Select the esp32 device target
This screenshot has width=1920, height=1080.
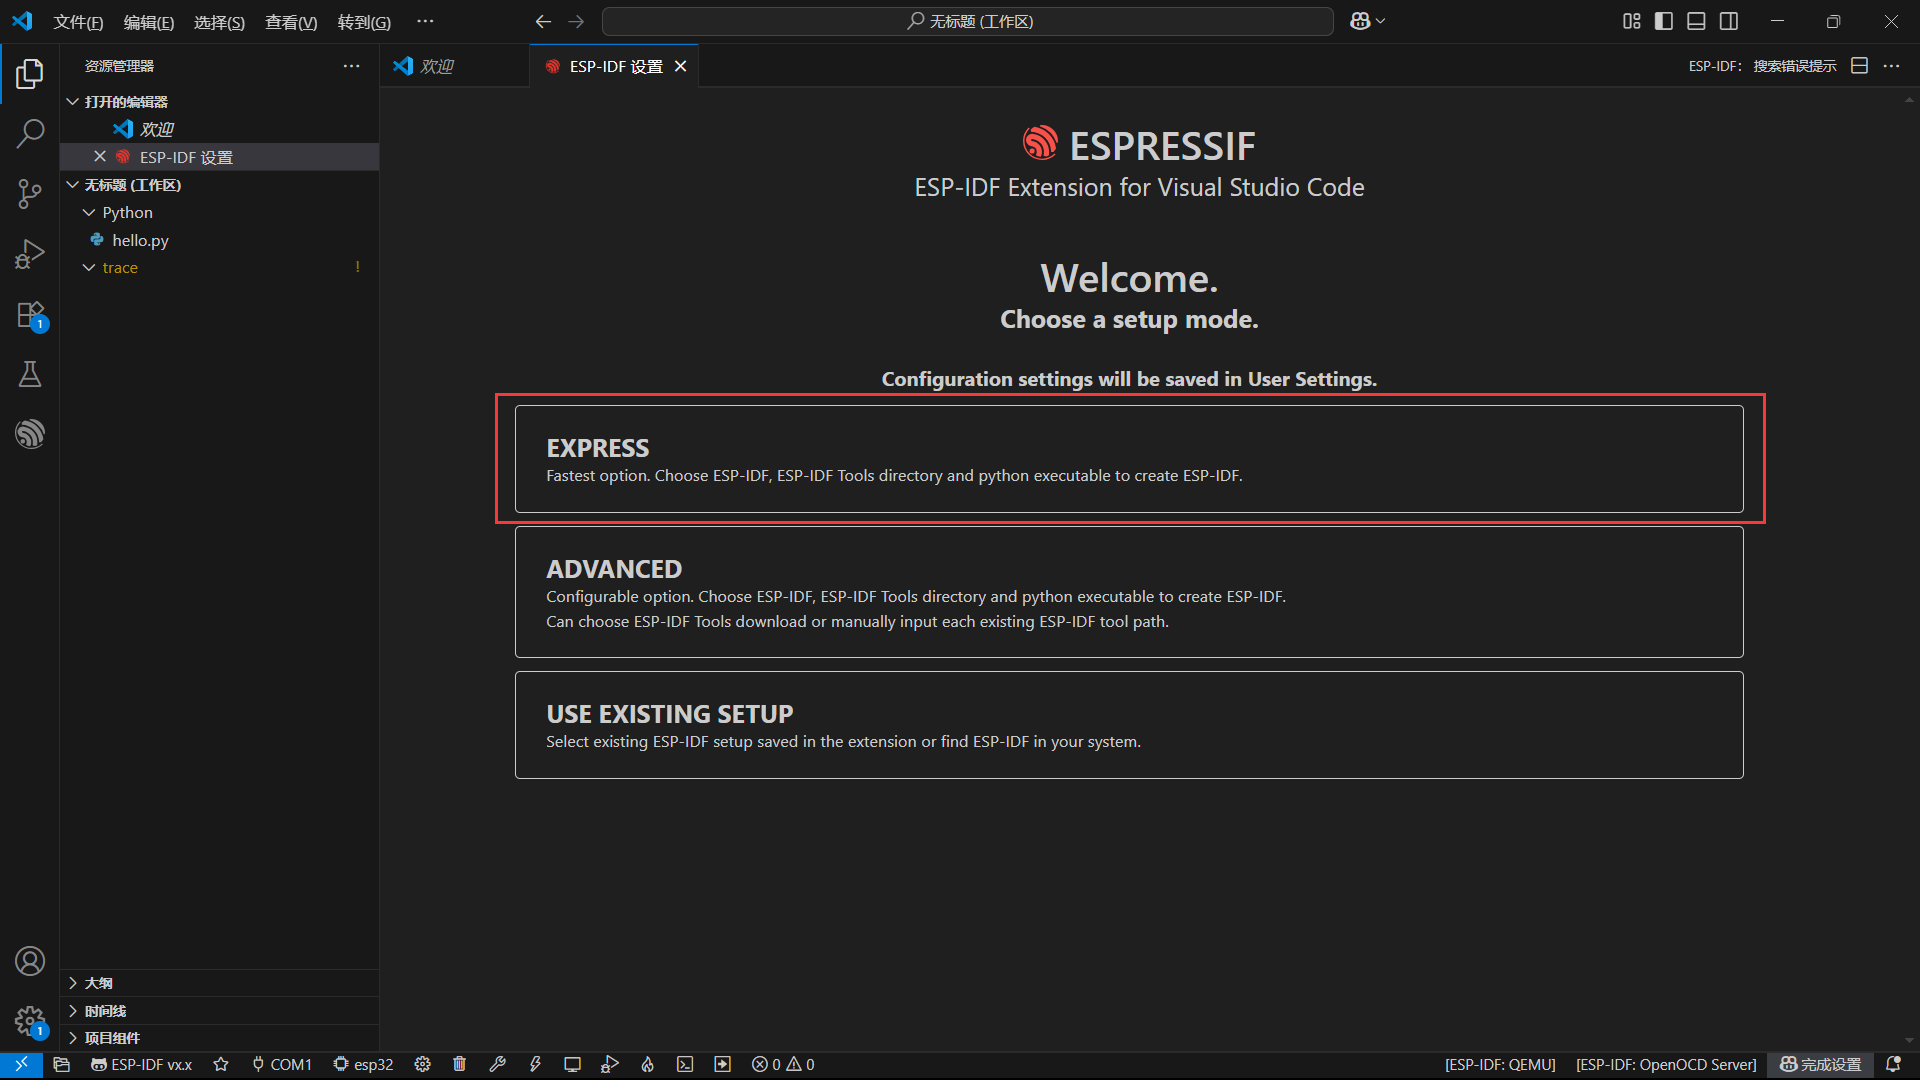click(363, 1065)
